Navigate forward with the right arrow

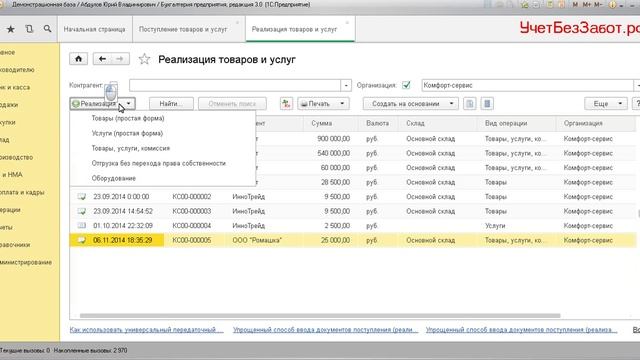click(x=120, y=59)
